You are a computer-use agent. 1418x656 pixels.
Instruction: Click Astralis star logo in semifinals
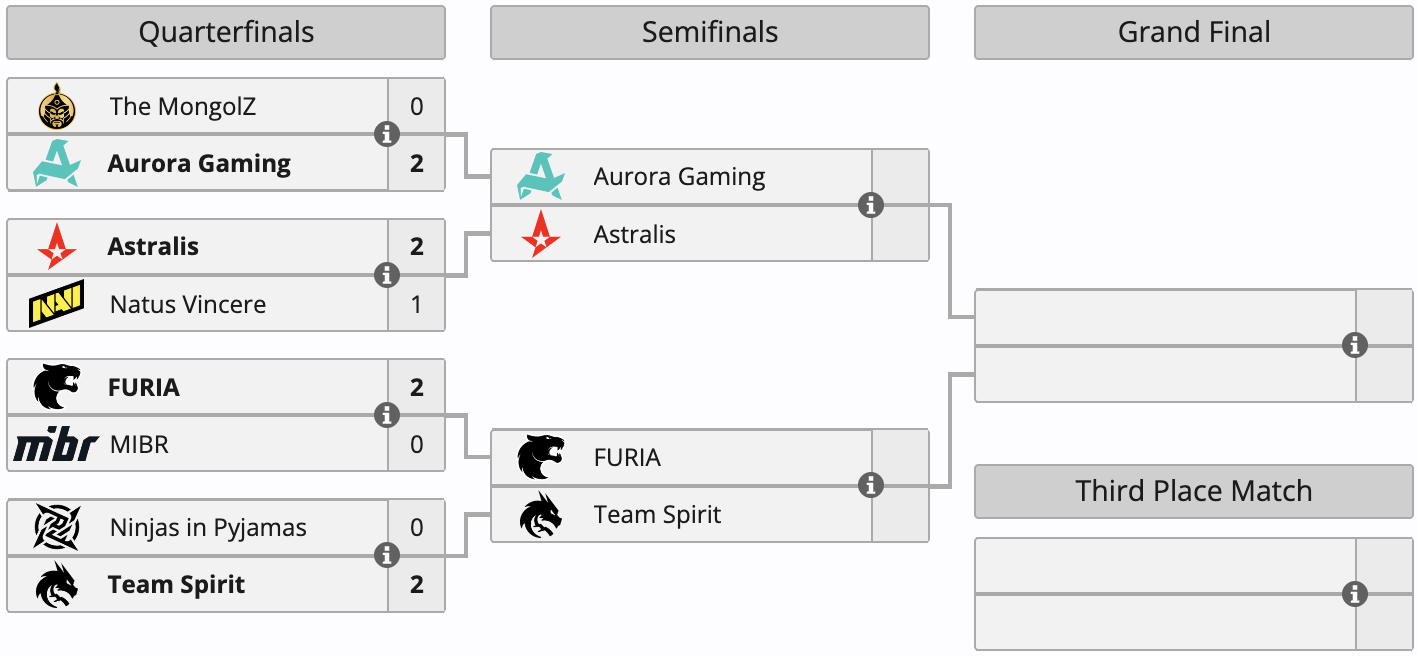click(x=541, y=234)
